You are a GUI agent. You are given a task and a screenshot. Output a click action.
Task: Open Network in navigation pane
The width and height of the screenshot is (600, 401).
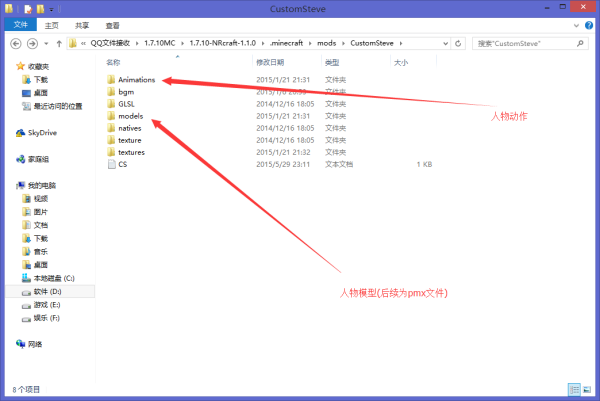[x=29, y=344]
